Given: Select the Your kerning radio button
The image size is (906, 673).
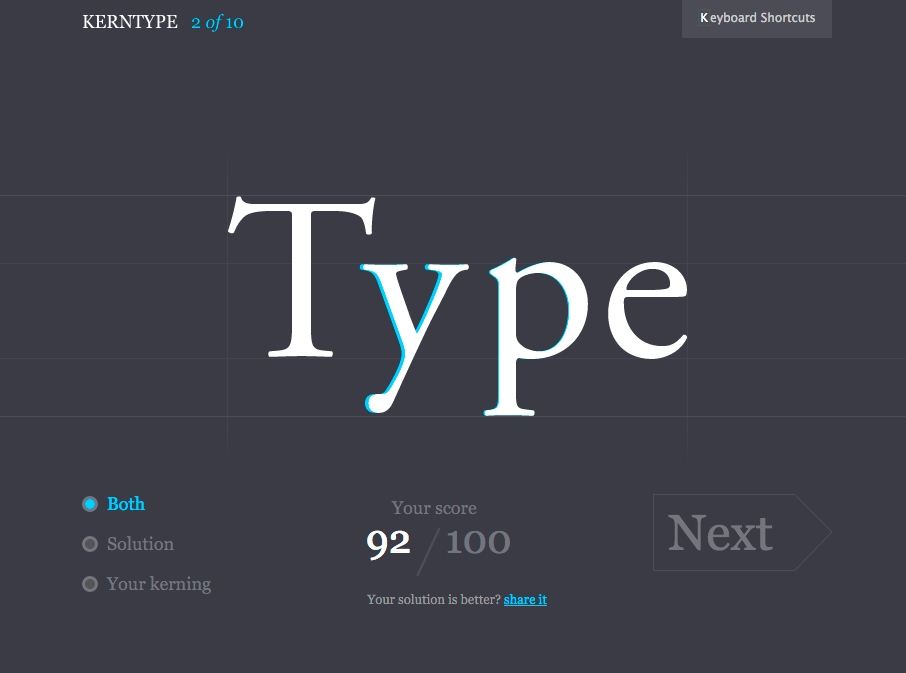Looking at the screenshot, I should pyautogui.click(x=90, y=584).
